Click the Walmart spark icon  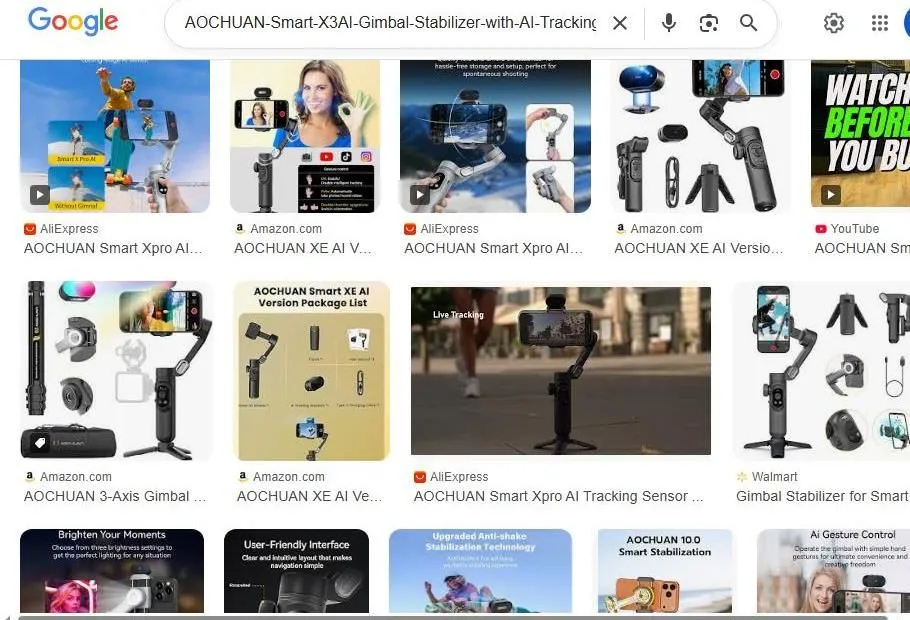click(x=742, y=477)
